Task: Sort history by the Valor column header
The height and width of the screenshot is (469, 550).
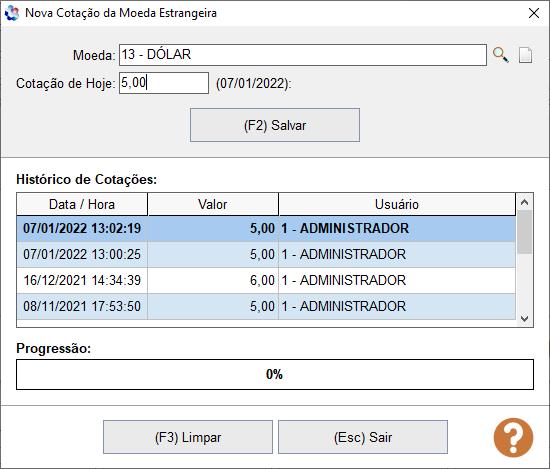Action: [x=213, y=204]
